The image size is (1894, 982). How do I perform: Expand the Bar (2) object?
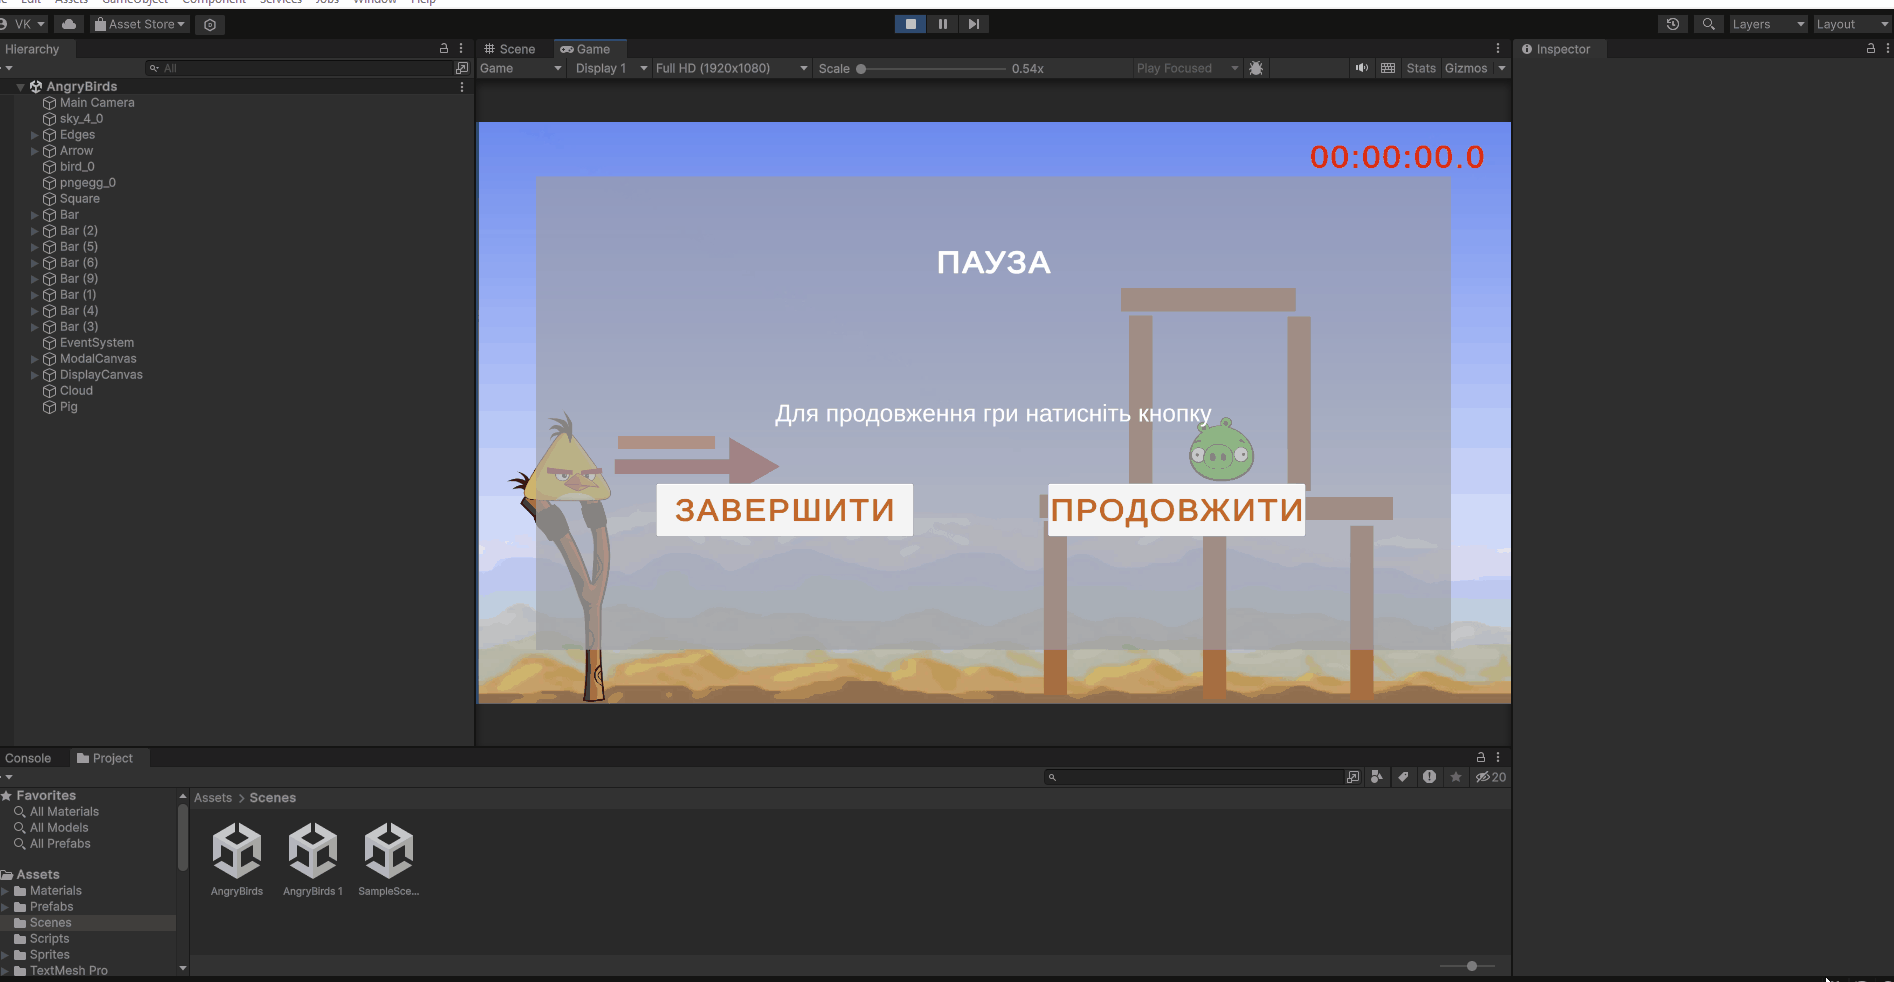[34, 231]
